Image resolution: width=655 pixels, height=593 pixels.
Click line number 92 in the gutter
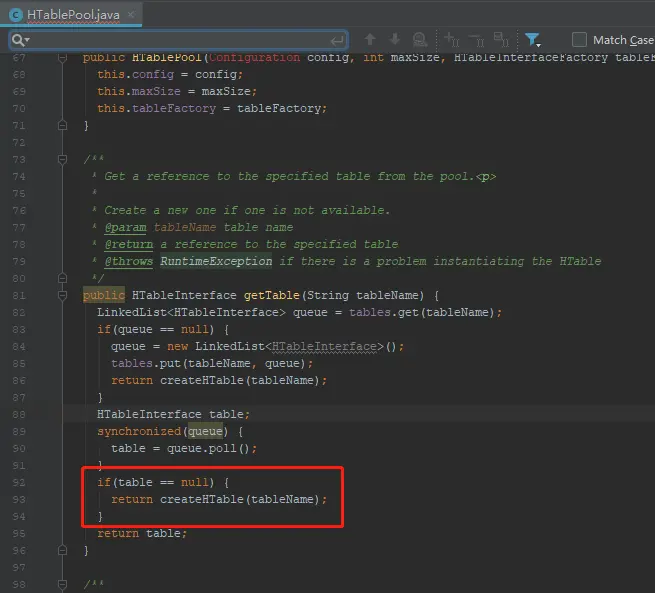click(x=19, y=483)
